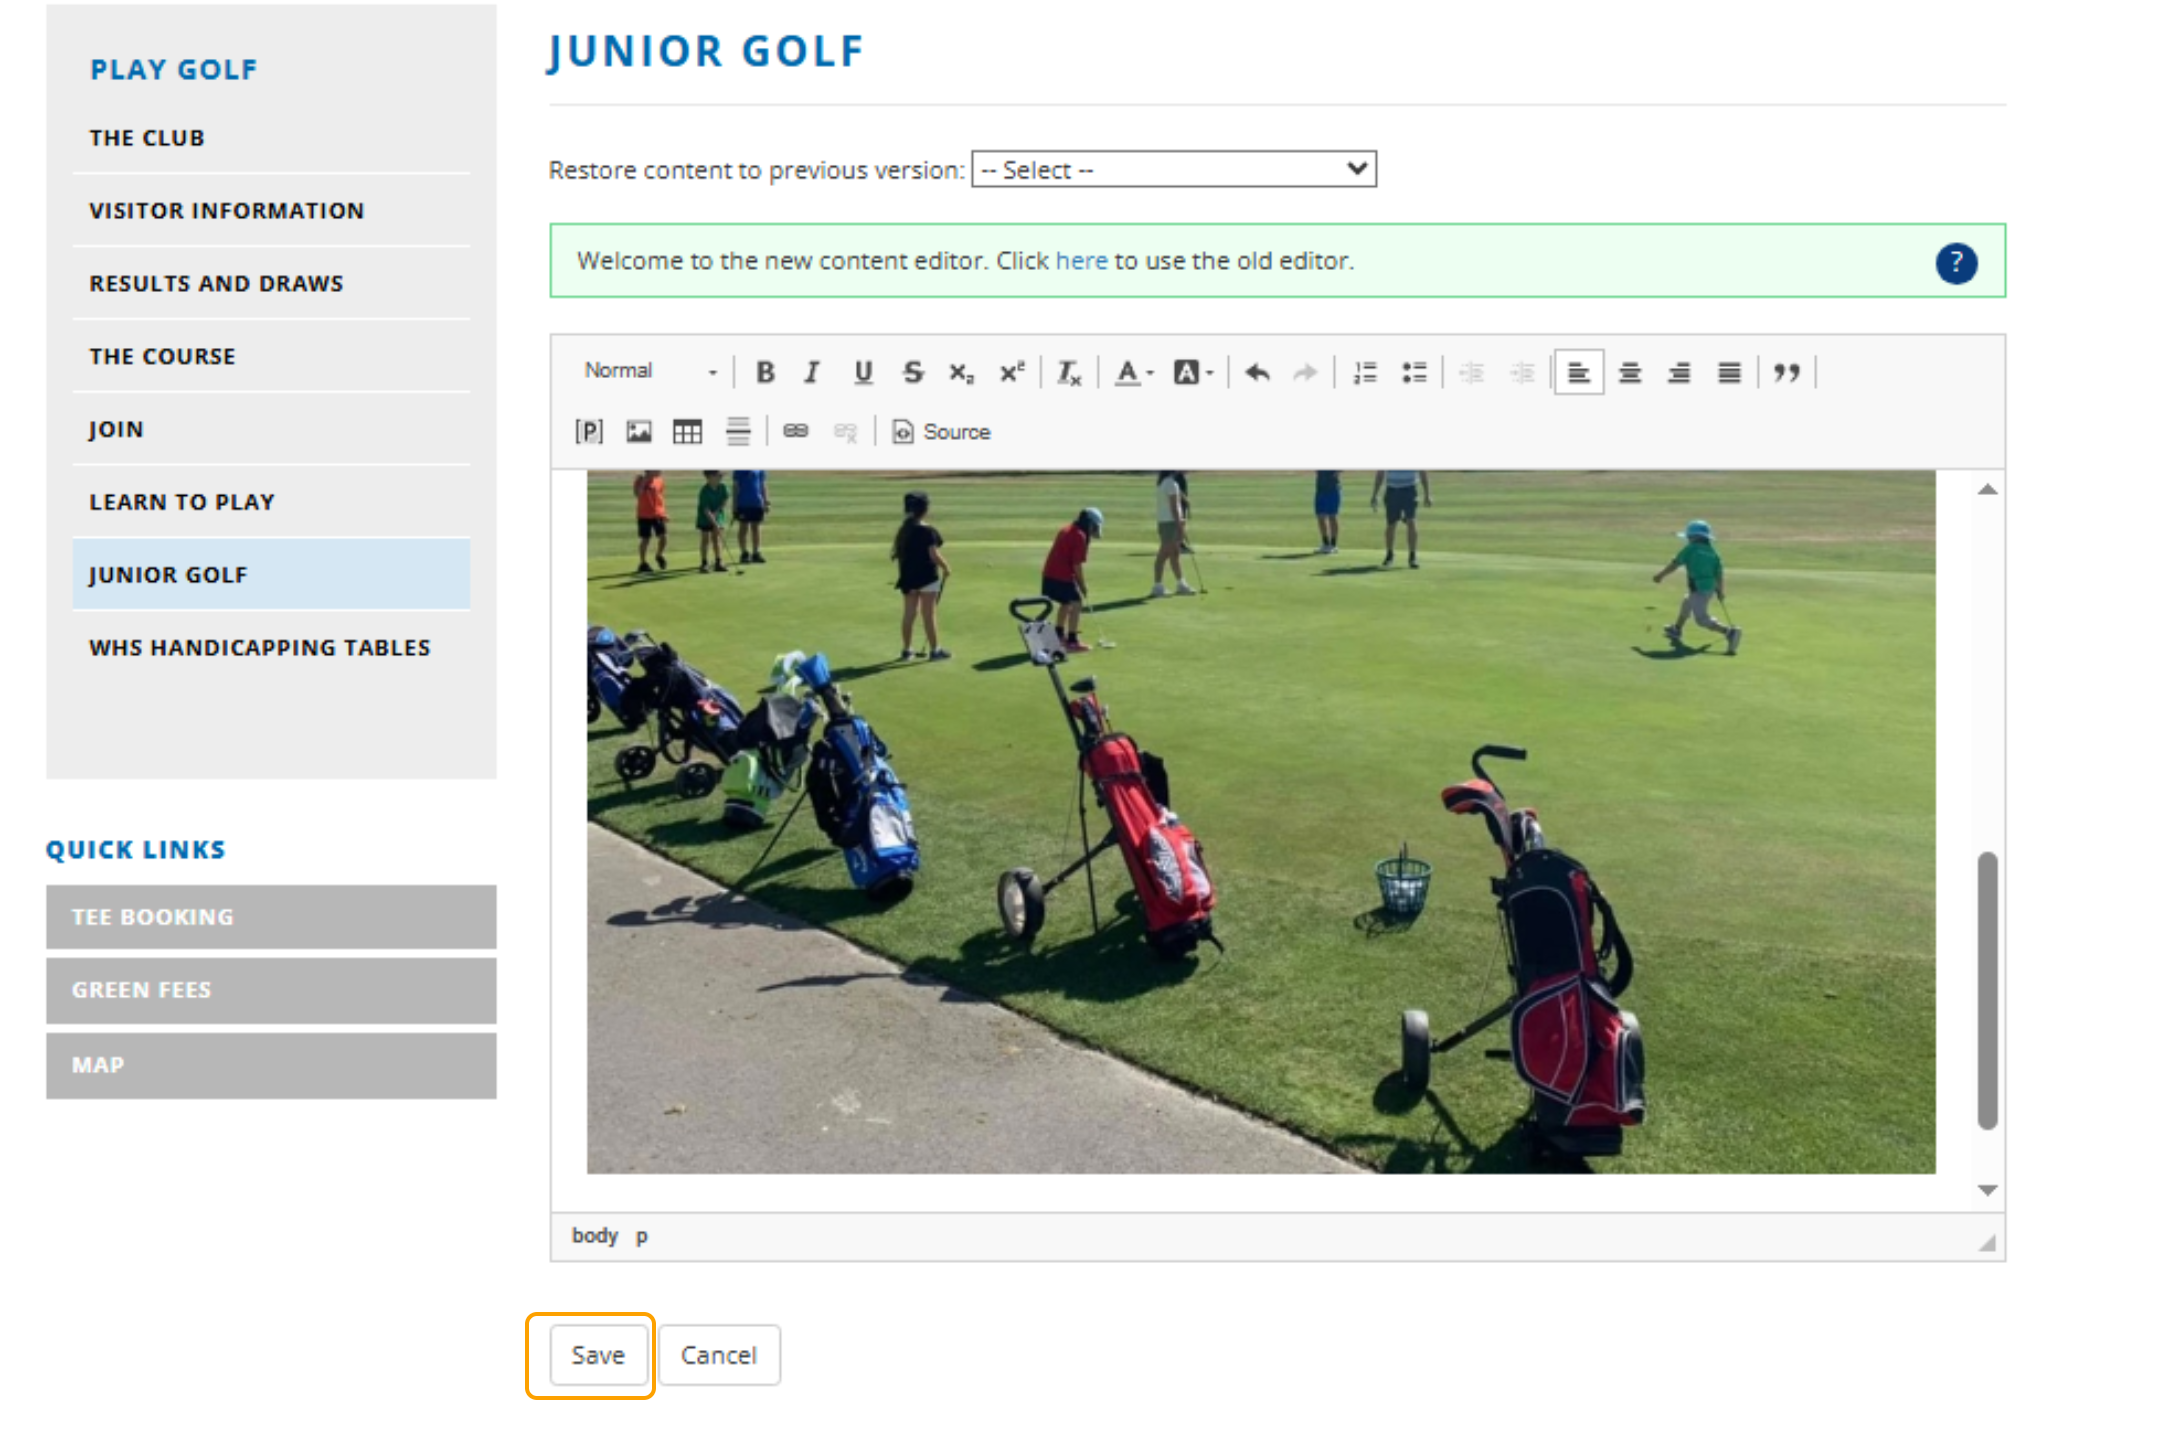The image size is (2159, 1450).
Task: Toggle italic text formatting
Action: tap(812, 372)
